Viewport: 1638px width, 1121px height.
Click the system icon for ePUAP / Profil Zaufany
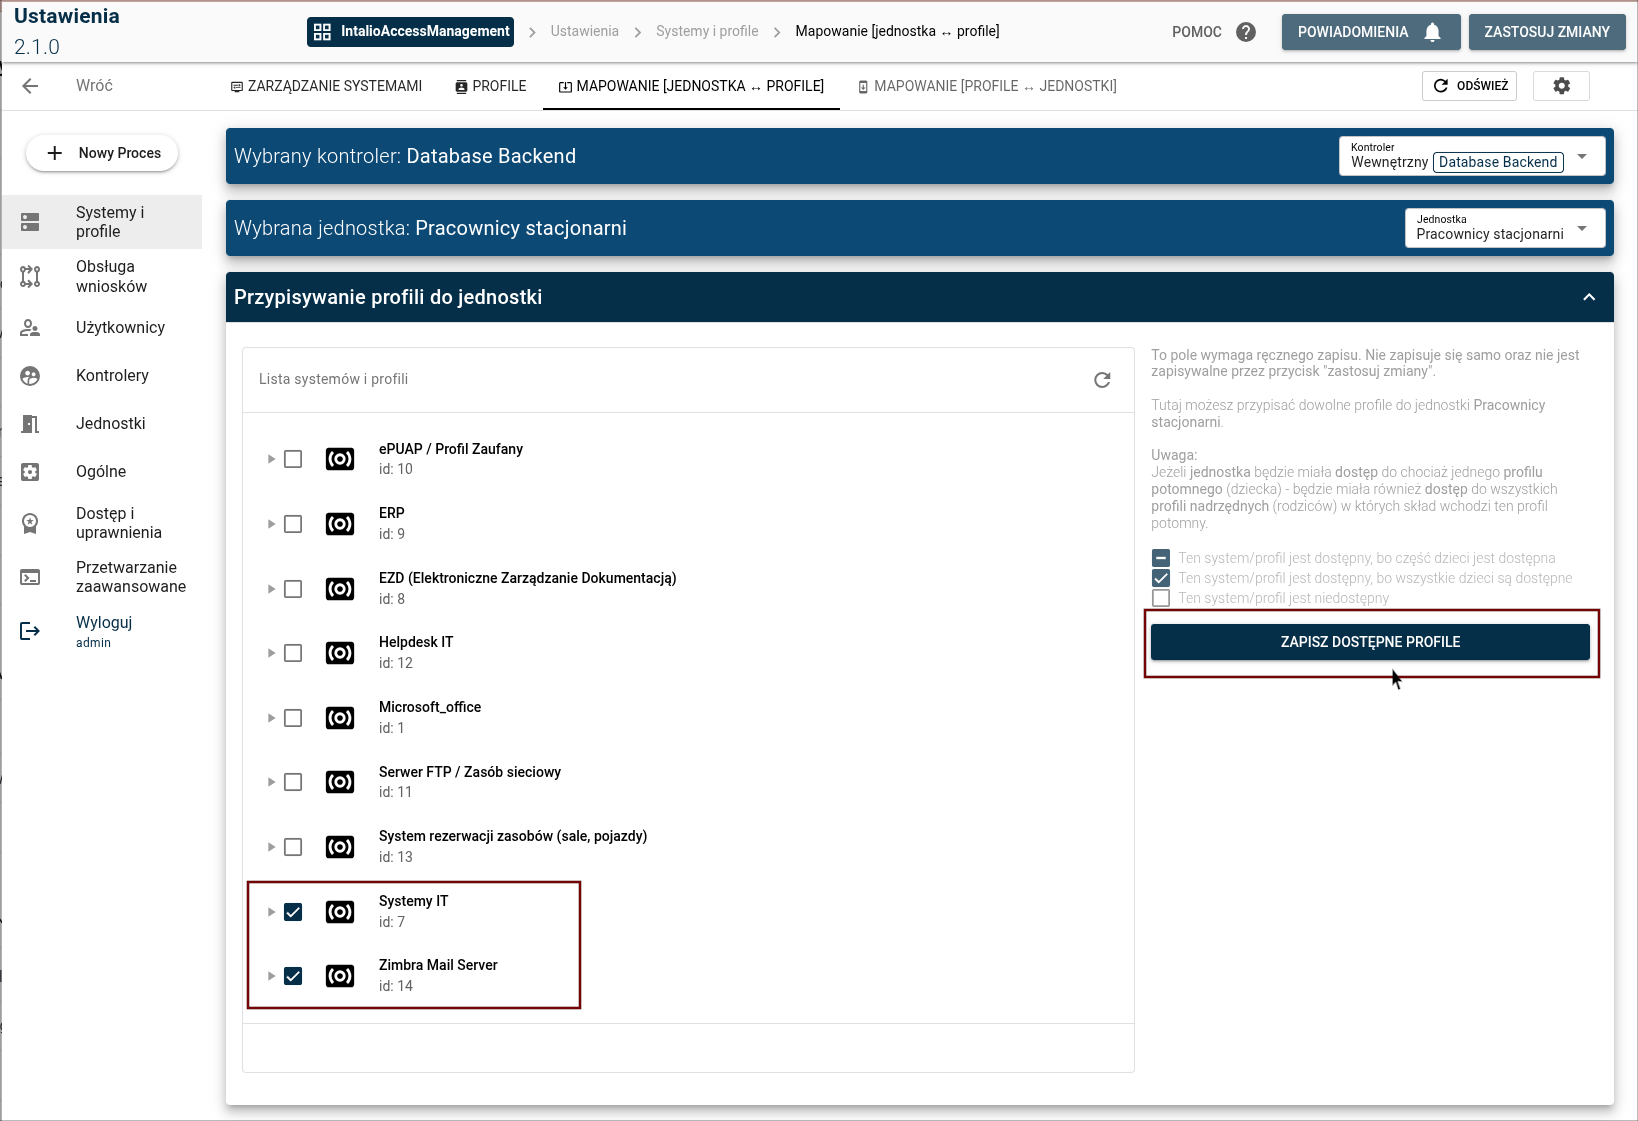[x=340, y=459]
